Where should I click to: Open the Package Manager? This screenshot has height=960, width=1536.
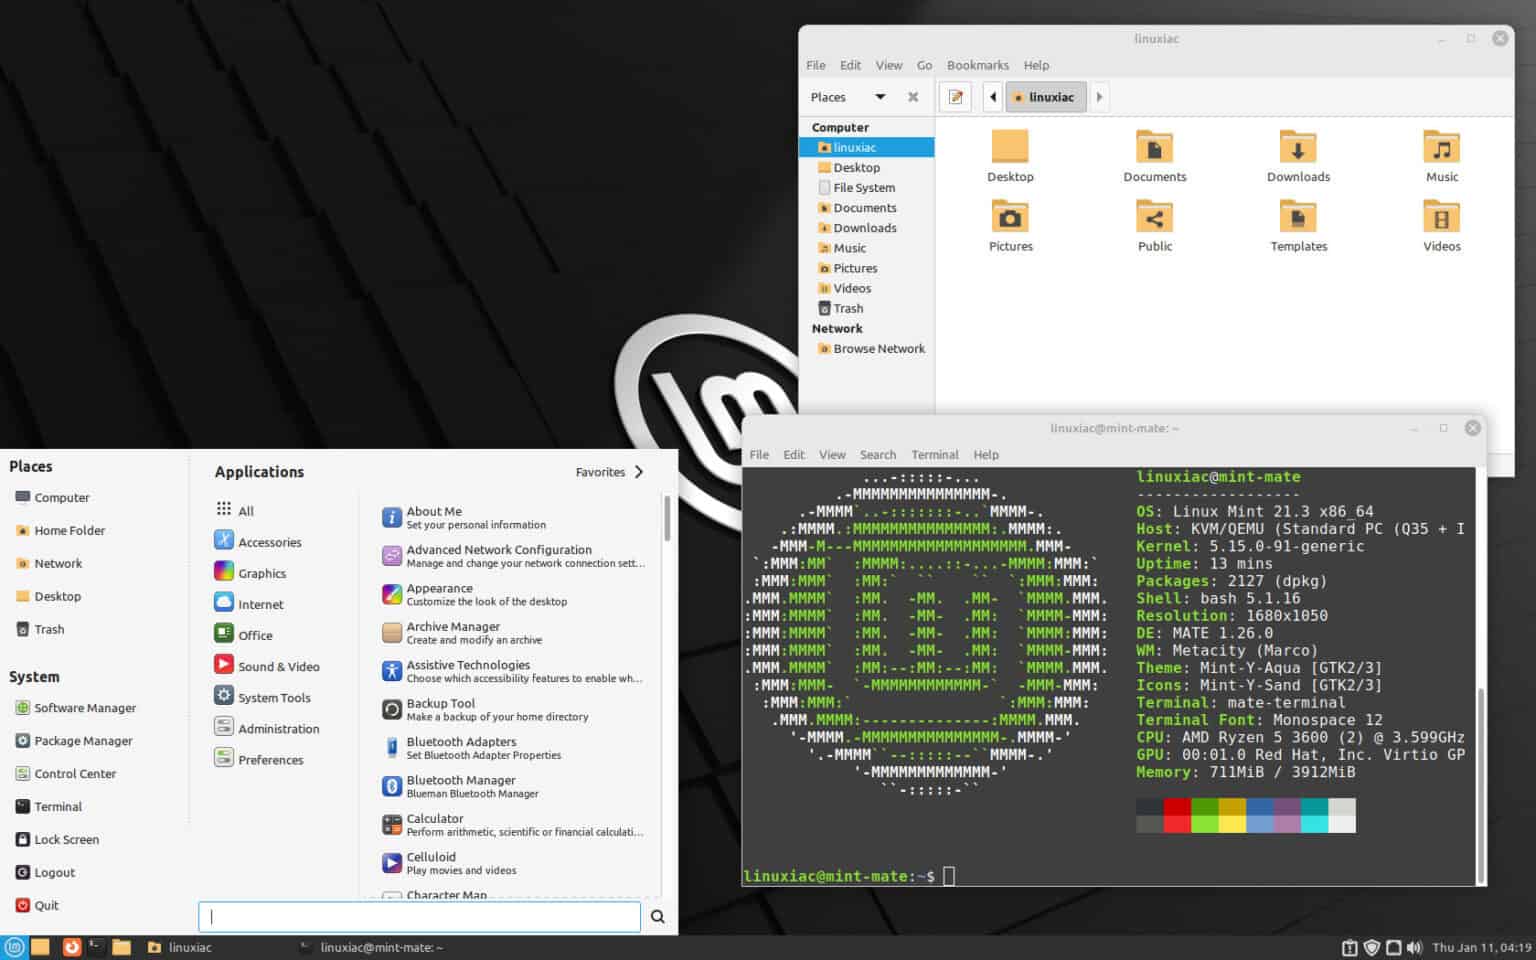[x=84, y=740]
